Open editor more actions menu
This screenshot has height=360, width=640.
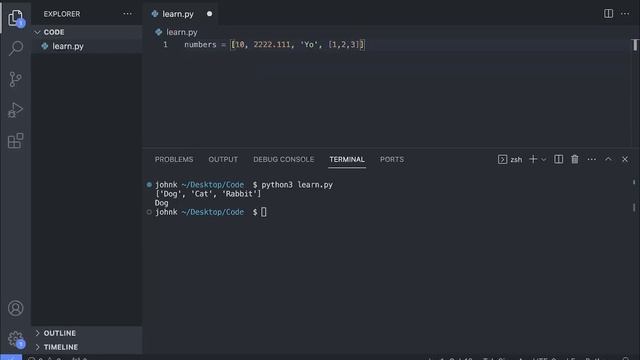[625, 14]
